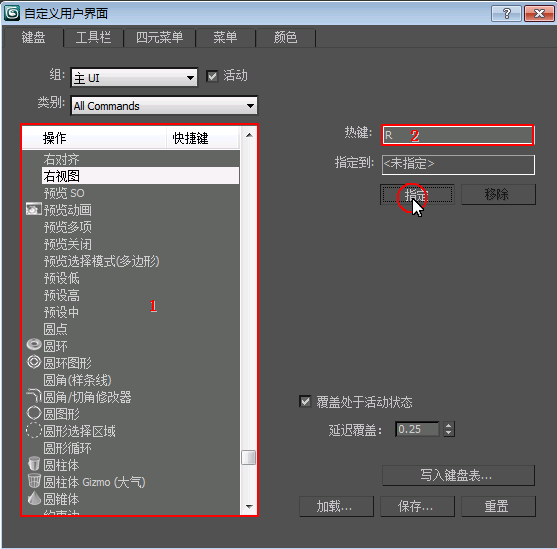Screen dimensions: 557x549
Task: Click the 圆环 torus icon
Action: click(34, 345)
